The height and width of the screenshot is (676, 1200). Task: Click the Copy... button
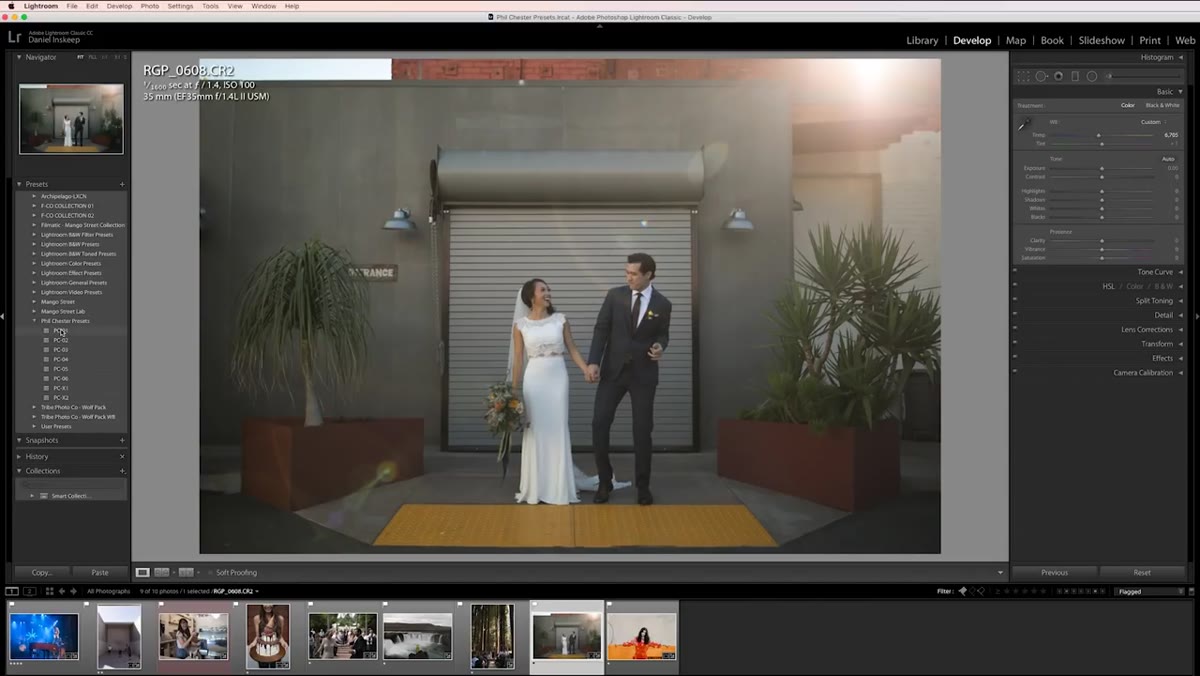[x=42, y=573]
